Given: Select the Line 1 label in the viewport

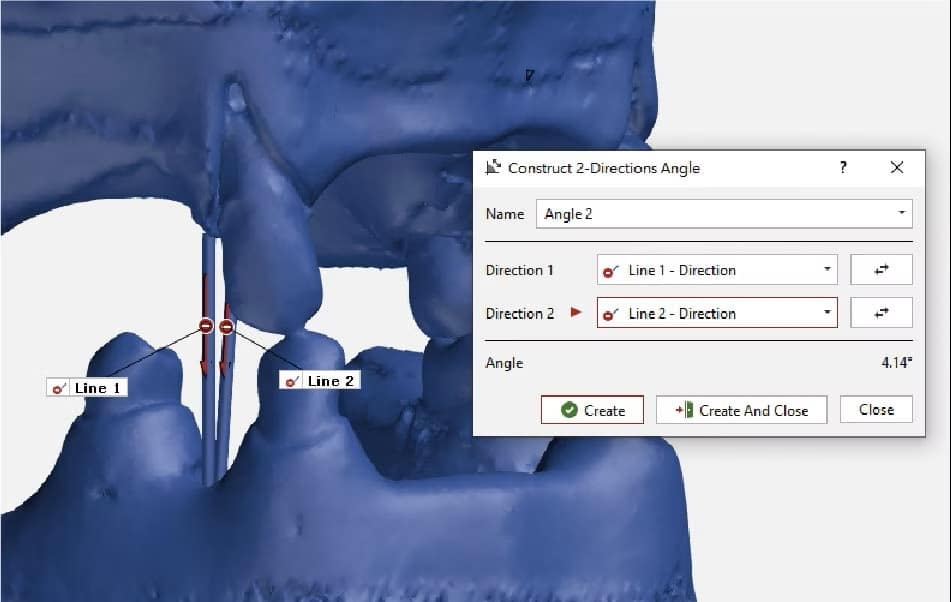Looking at the screenshot, I should coord(87,387).
